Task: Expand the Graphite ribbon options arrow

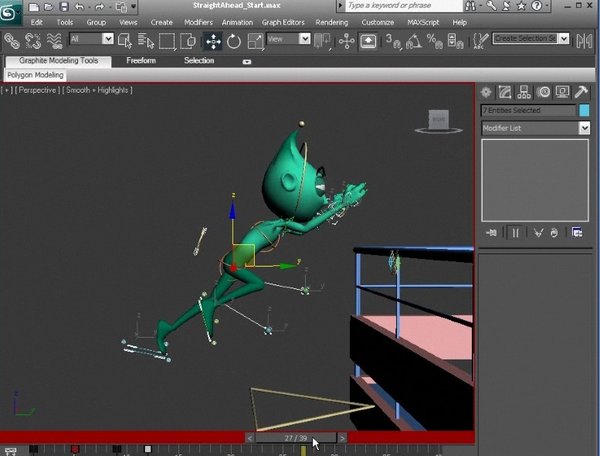Action: click(x=247, y=62)
